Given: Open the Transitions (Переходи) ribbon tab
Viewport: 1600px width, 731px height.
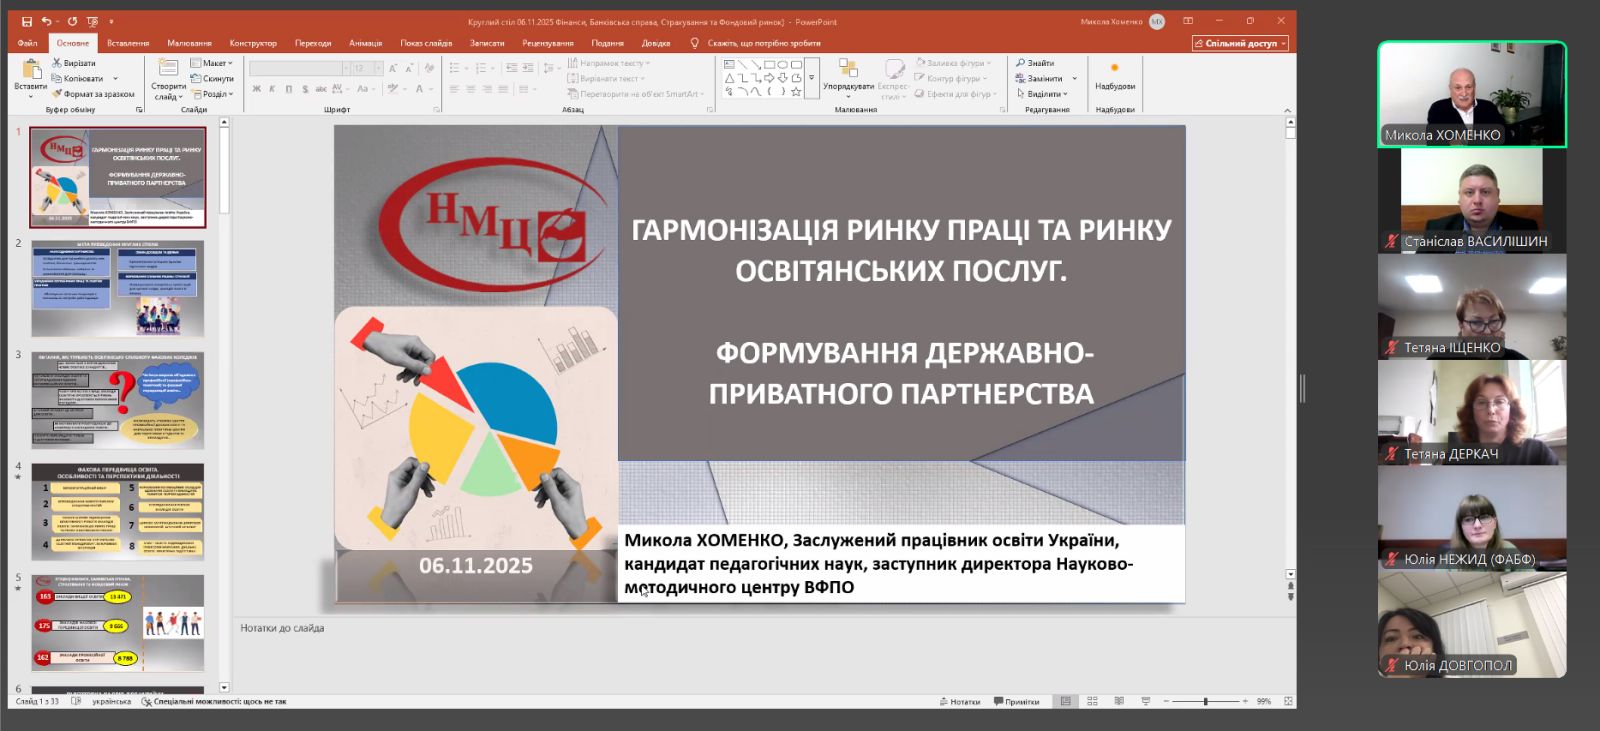Looking at the screenshot, I should [x=313, y=43].
